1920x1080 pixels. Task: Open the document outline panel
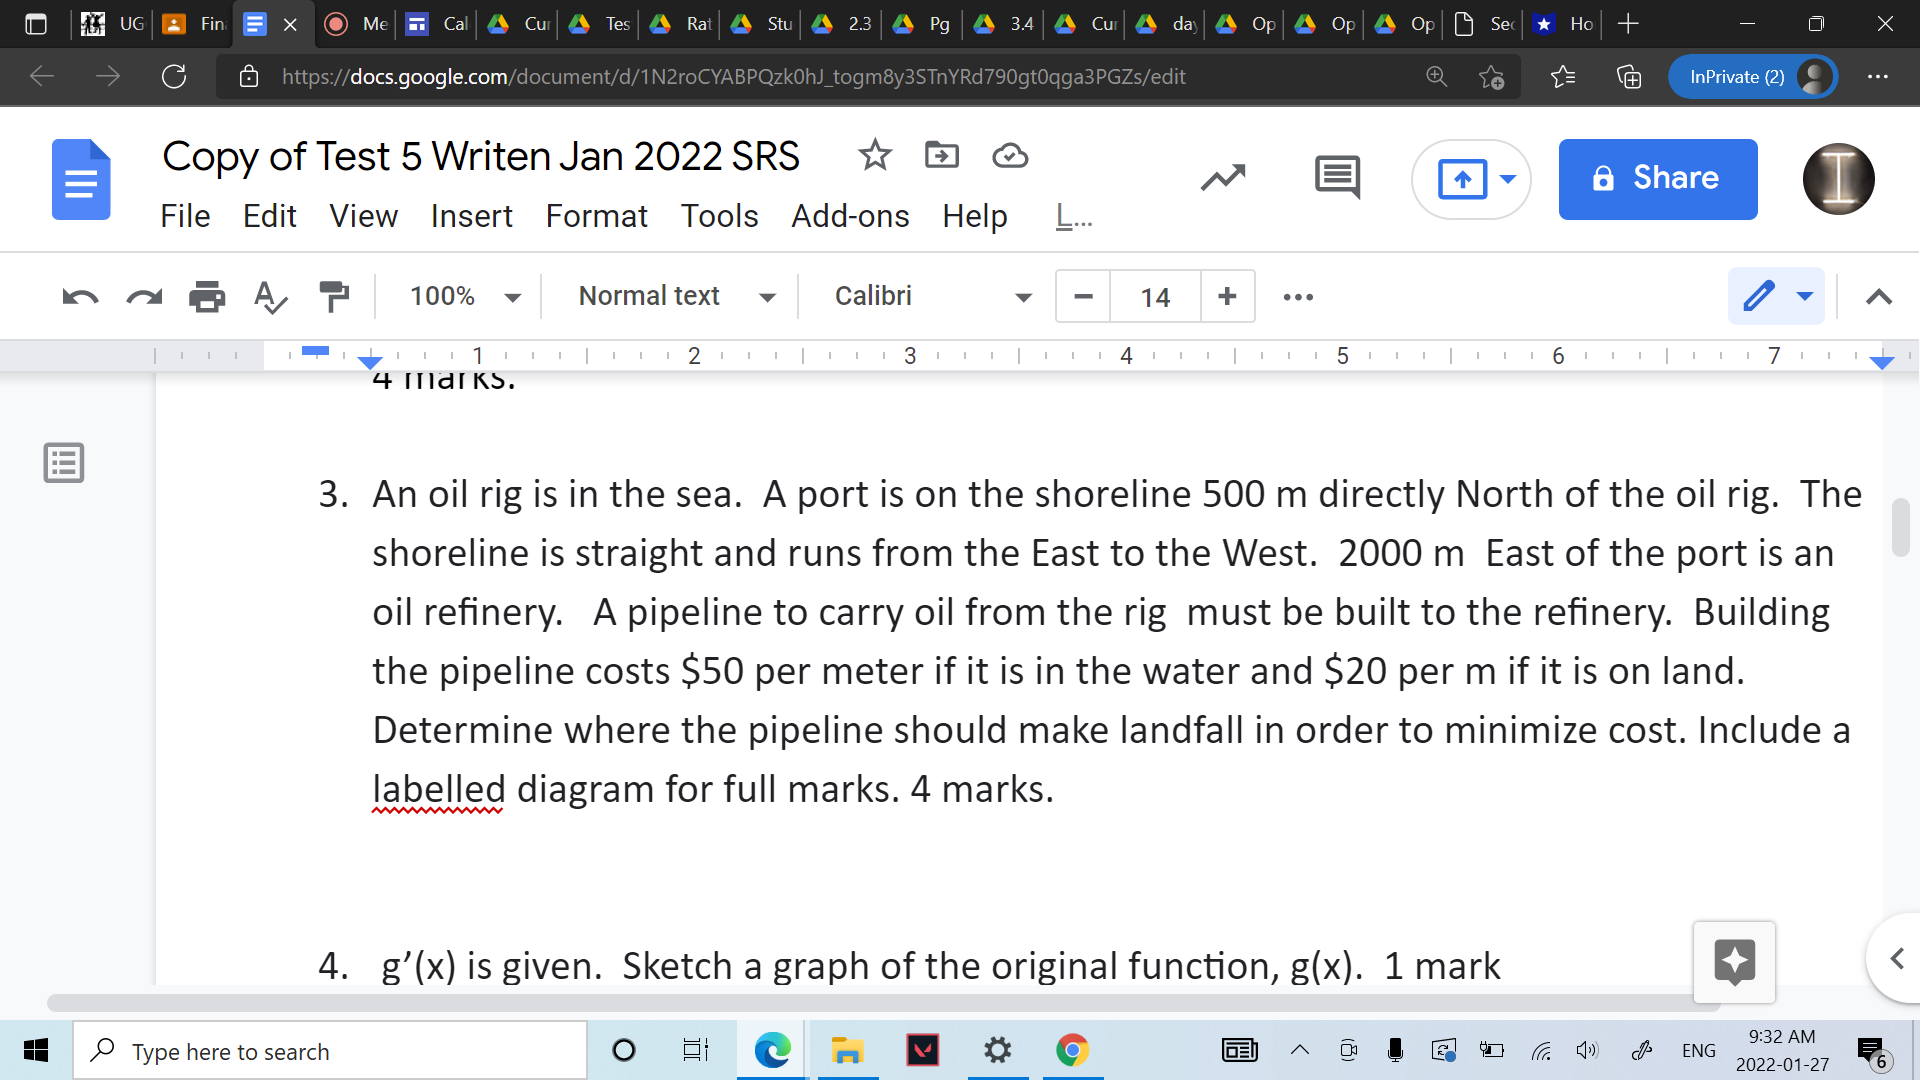63,462
